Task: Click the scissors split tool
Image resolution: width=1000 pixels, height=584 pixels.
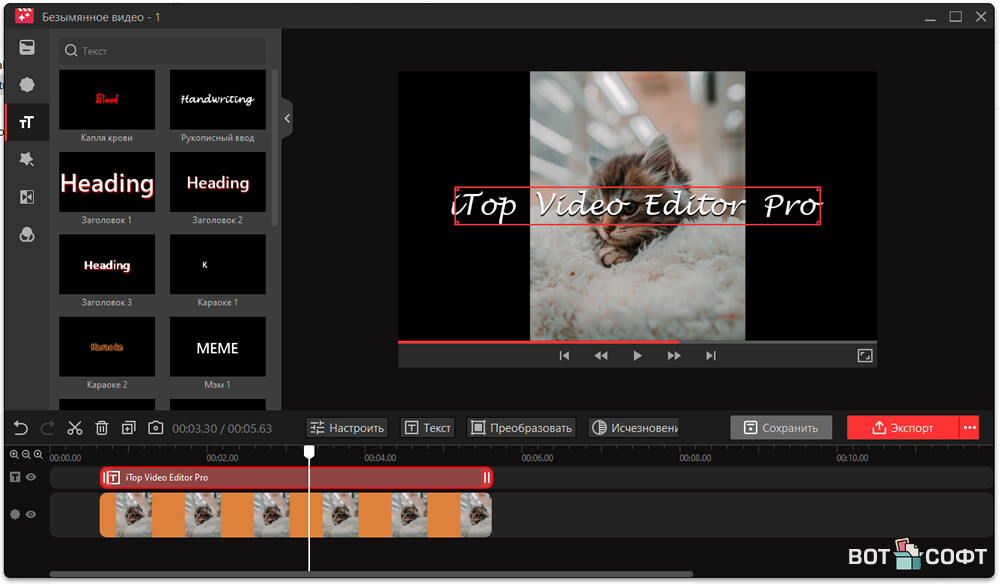Action: click(75, 428)
